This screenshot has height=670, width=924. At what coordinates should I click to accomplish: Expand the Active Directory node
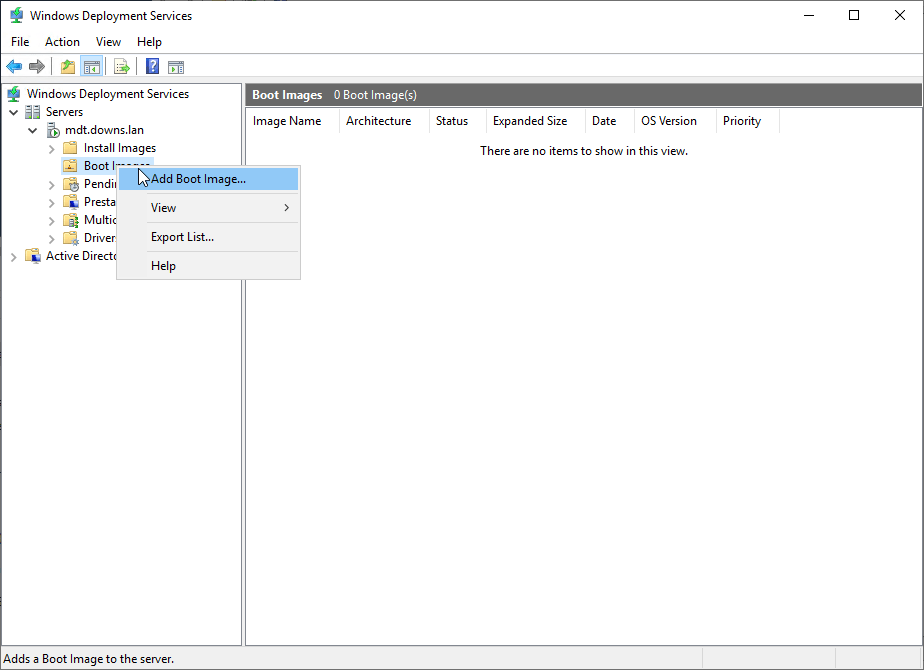click(14, 256)
